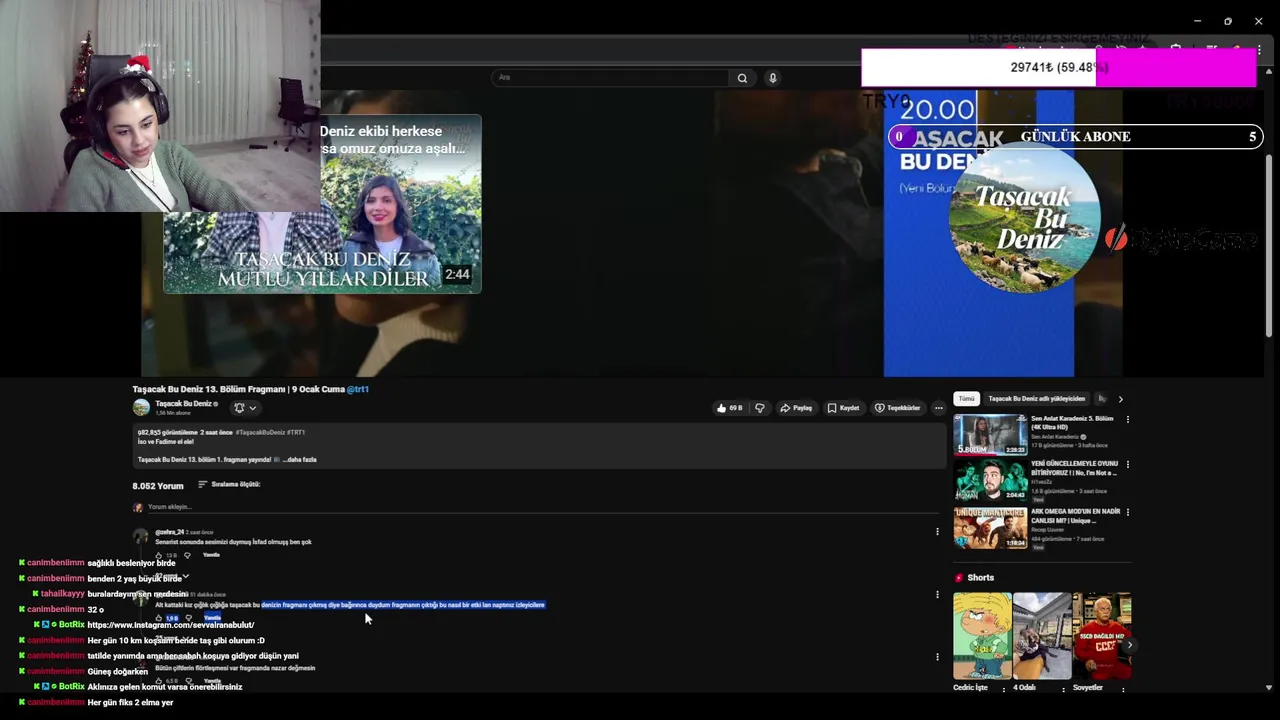Open options menu for @zehra_24 comment
Viewport: 1280px width, 720px height.
[x=937, y=532]
